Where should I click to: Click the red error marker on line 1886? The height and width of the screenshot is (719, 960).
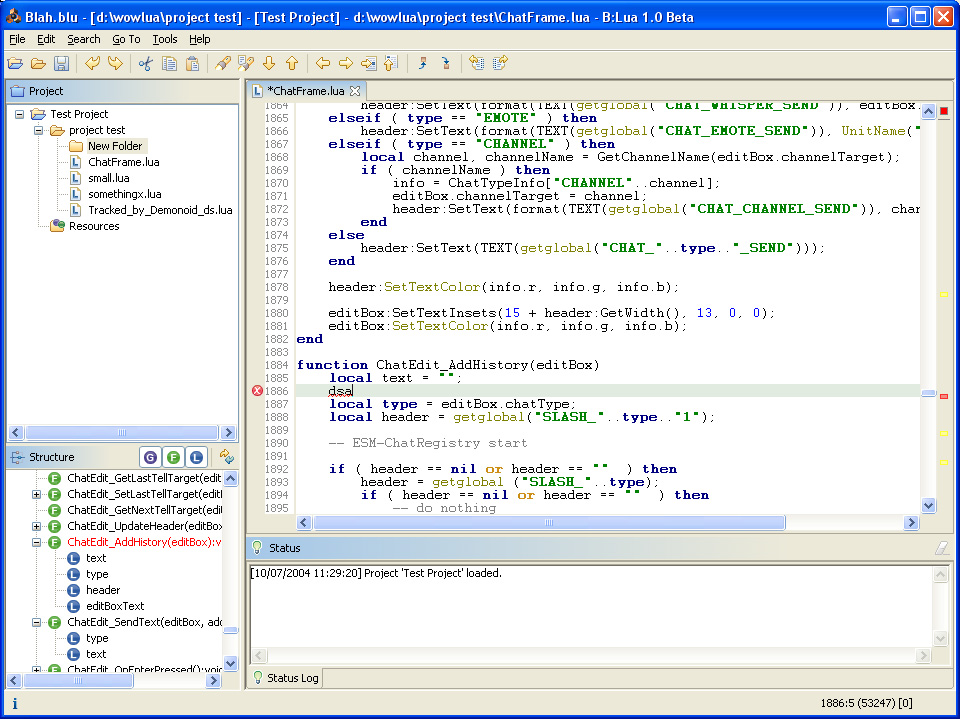(x=257, y=391)
